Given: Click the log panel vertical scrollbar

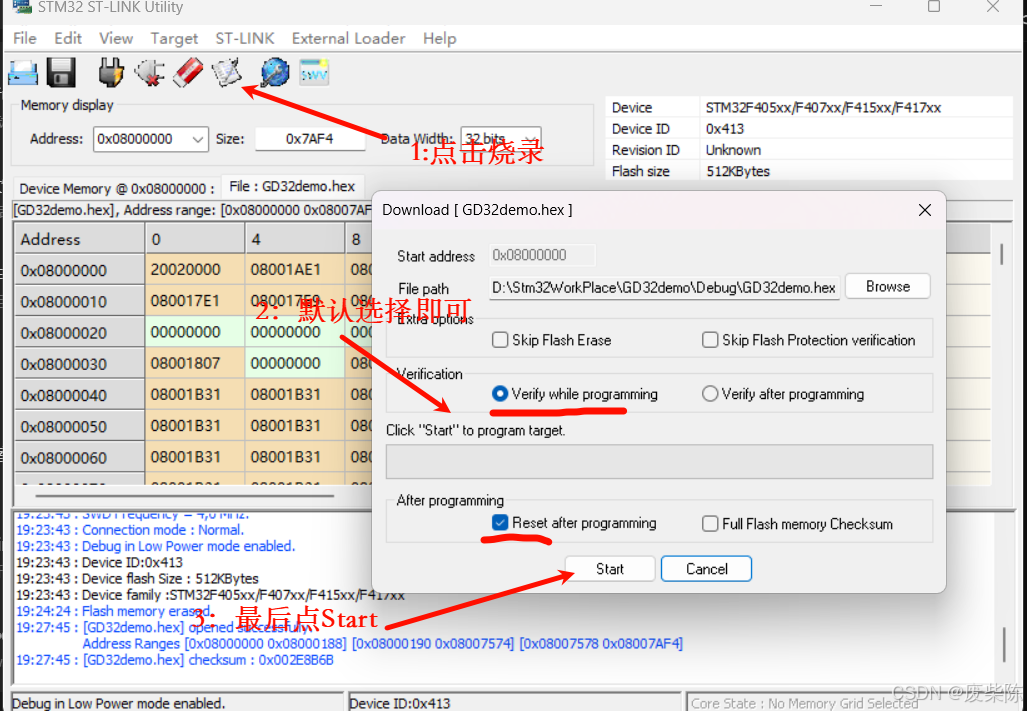Looking at the screenshot, I should tap(1004, 645).
